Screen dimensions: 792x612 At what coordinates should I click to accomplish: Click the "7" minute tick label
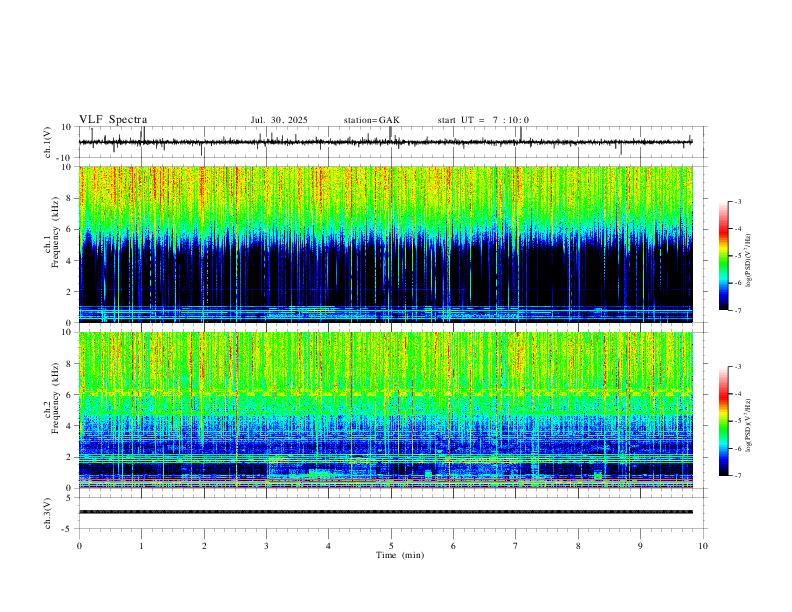pos(516,546)
